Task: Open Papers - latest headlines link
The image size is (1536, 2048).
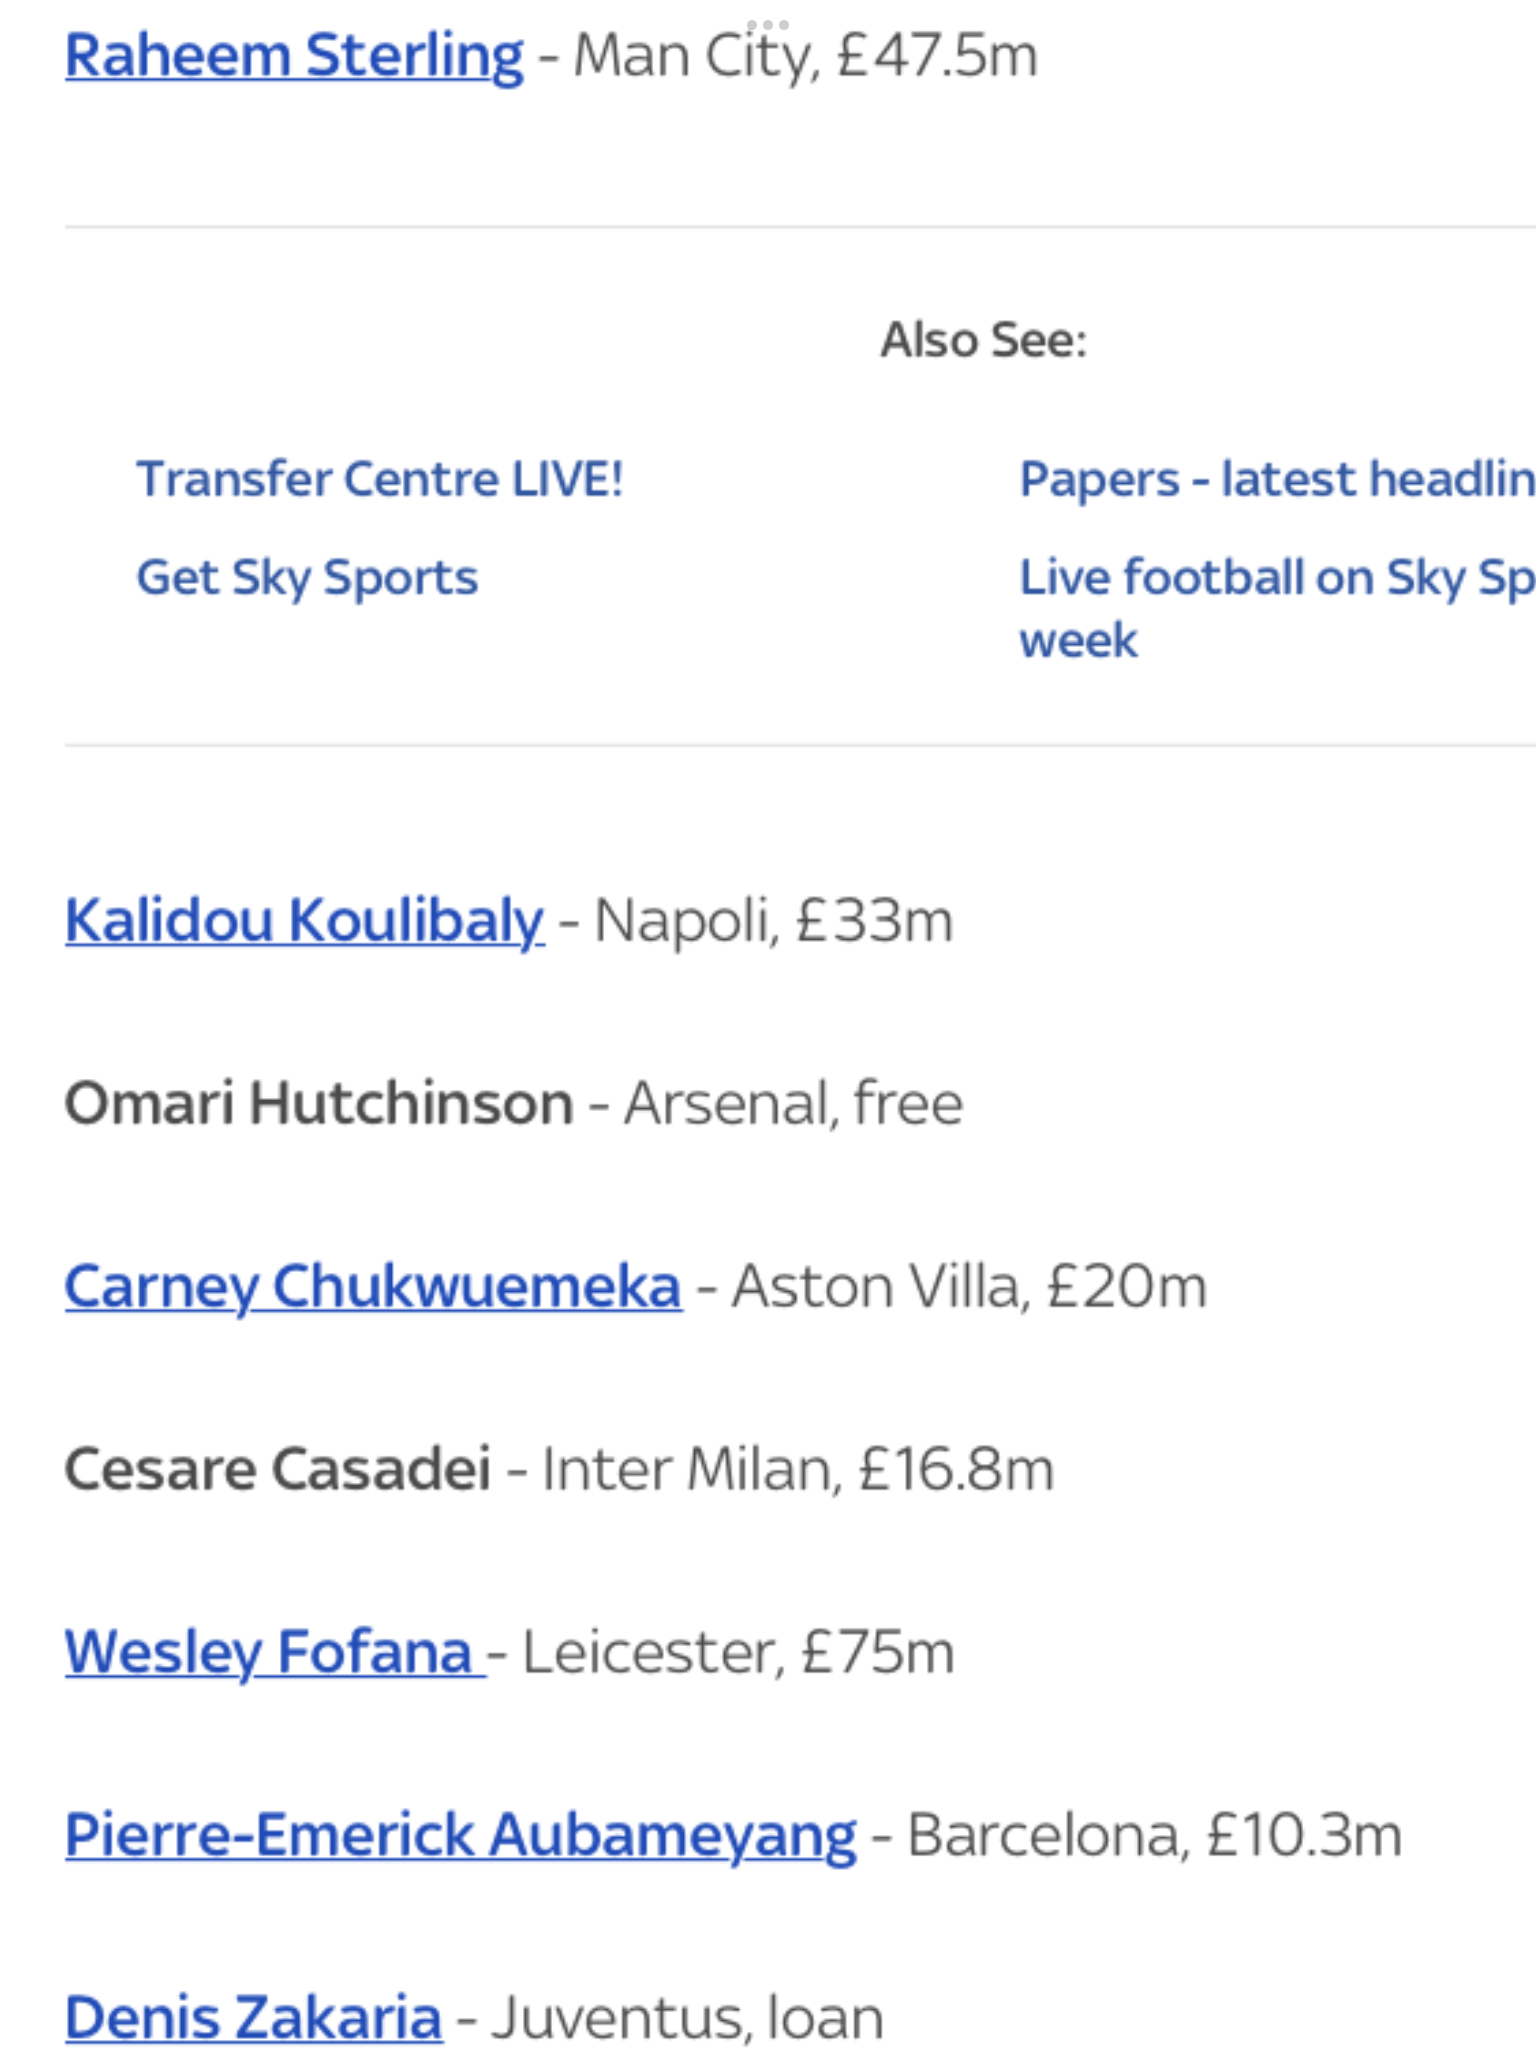Action: tap(1277, 478)
